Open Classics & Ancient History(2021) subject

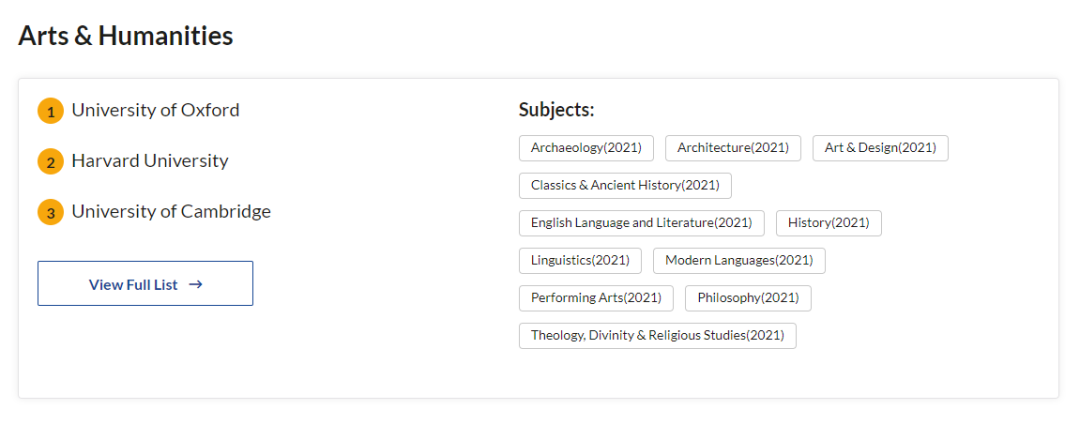(x=625, y=186)
